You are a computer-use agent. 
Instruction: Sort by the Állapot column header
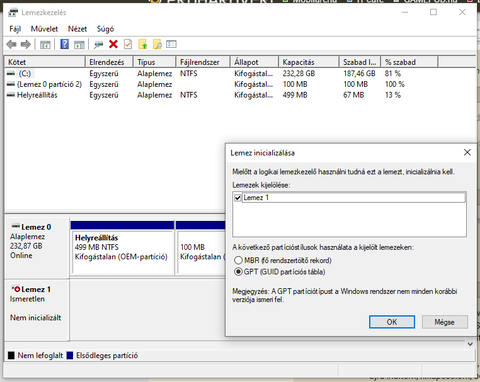pyautogui.click(x=254, y=62)
